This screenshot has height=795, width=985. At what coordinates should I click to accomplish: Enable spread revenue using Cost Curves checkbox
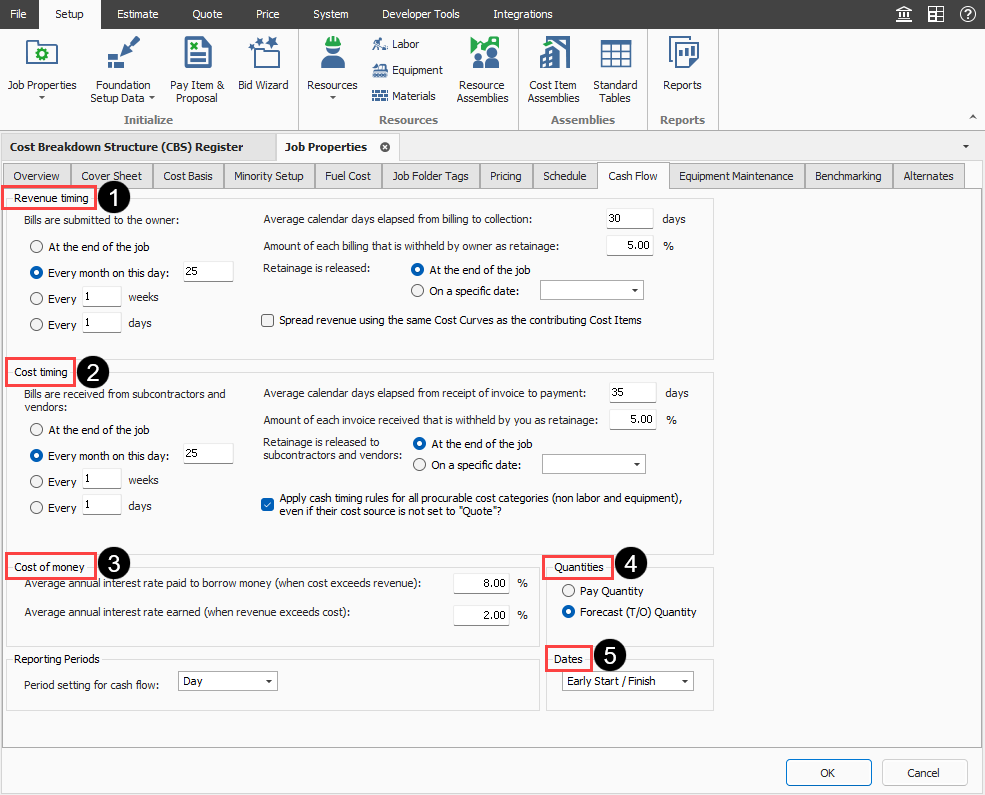[268, 320]
